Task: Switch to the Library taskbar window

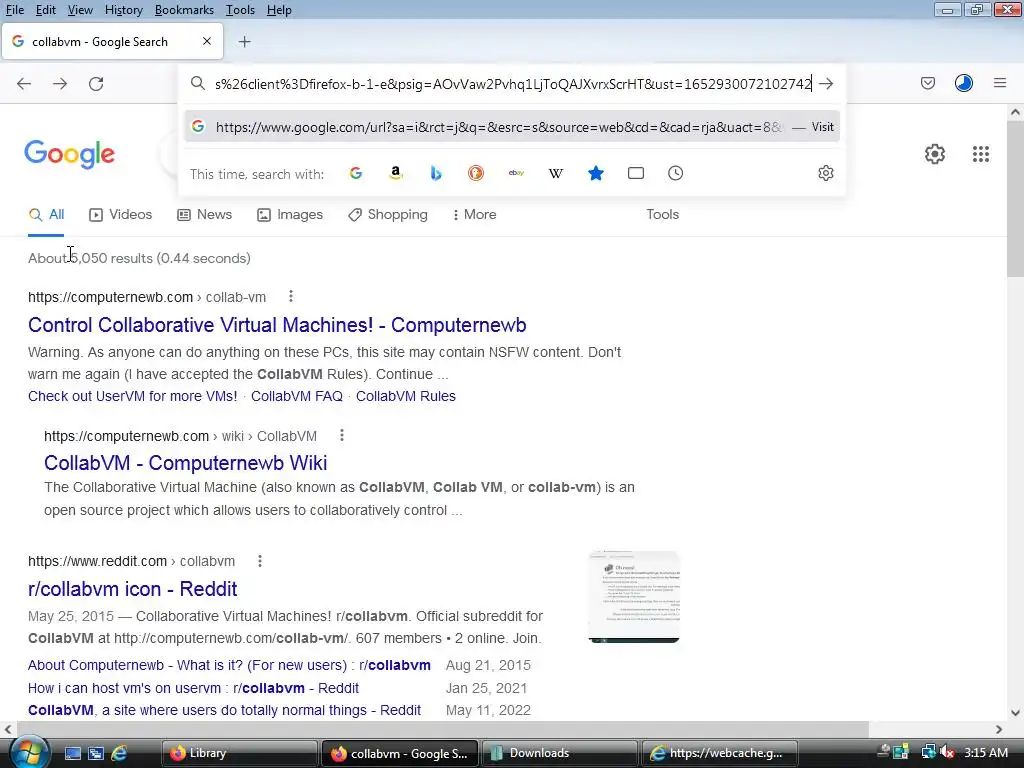Action: pyautogui.click(x=238, y=753)
